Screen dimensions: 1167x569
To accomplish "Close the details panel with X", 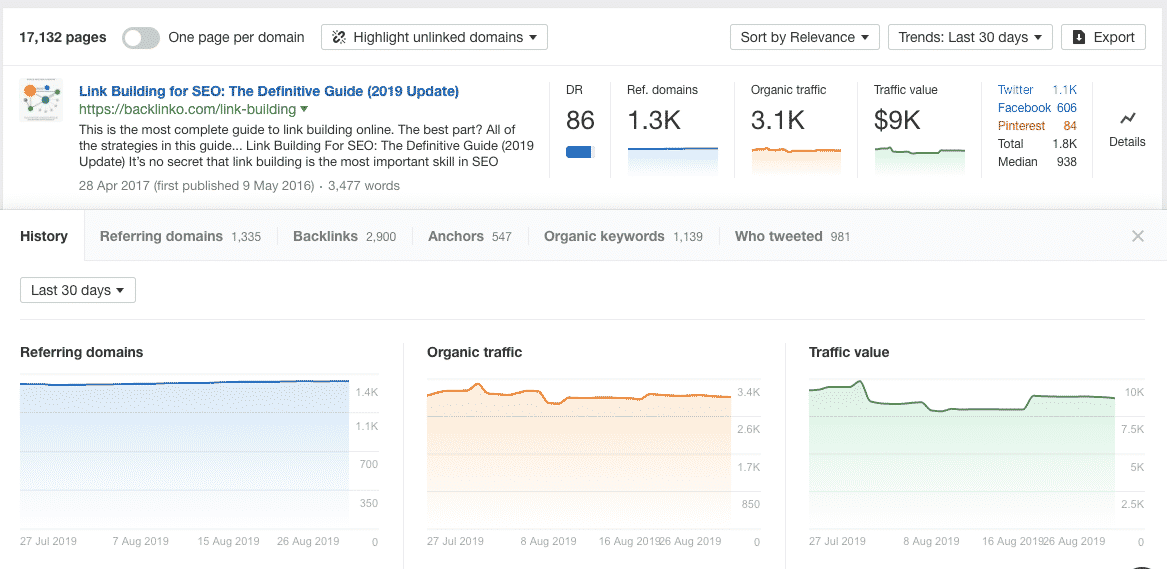I will pyautogui.click(x=1137, y=237).
